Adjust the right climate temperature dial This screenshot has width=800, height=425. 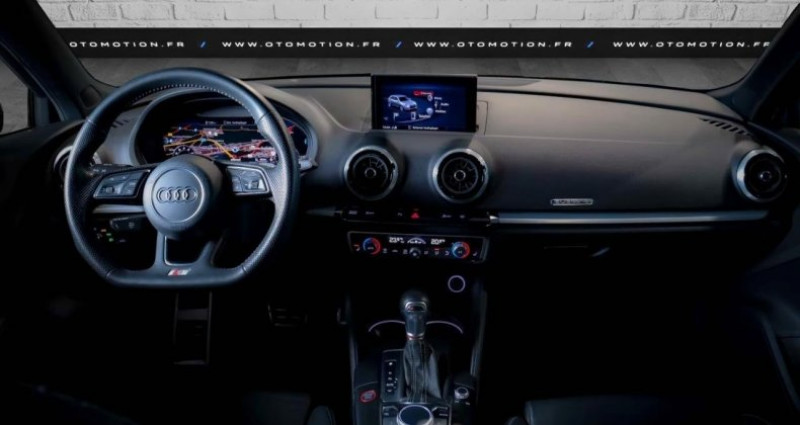pos(459,249)
